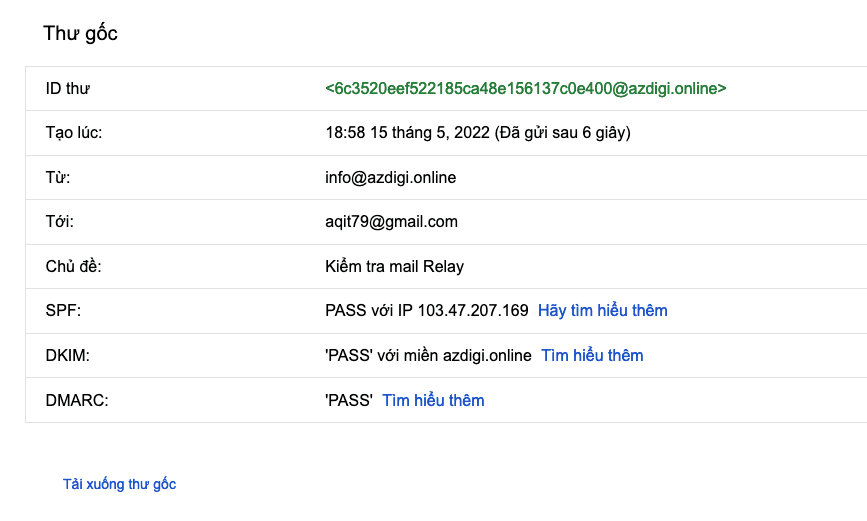The height and width of the screenshot is (521, 867).
Task: Click the "ID thư" row label
Action: pyautogui.click(x=68, y=89)
